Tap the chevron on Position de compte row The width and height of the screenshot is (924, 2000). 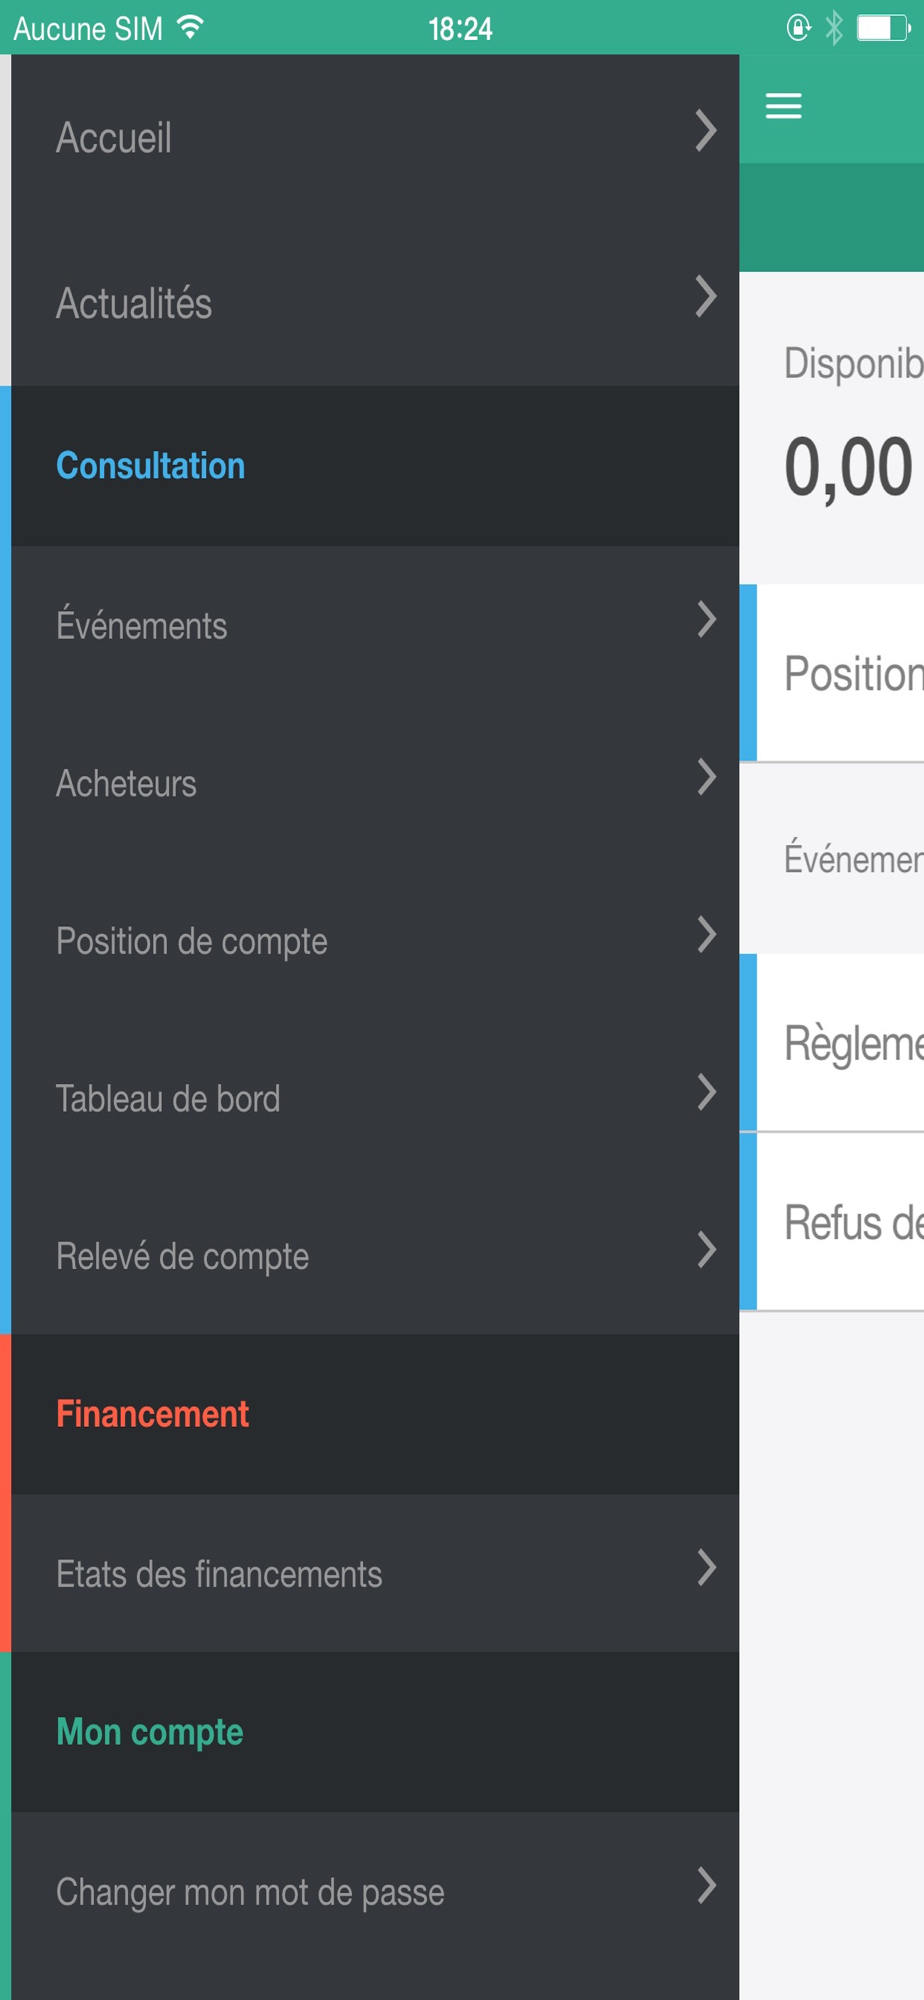point(706,935)
